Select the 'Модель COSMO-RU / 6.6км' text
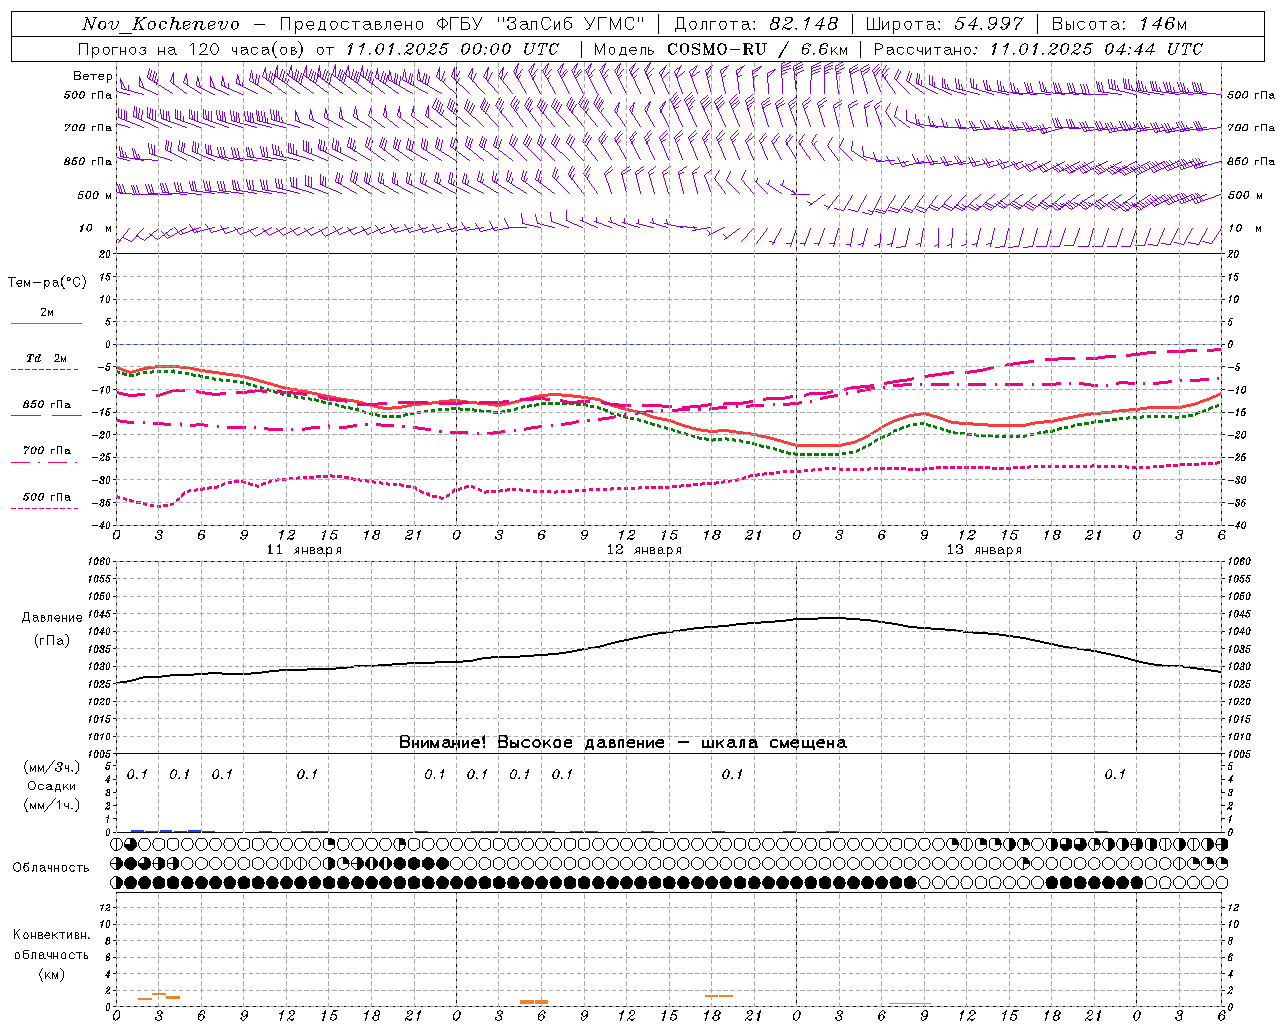Image resolution: width=1280 pixels, height=1024 pixels. pos(721,49)
